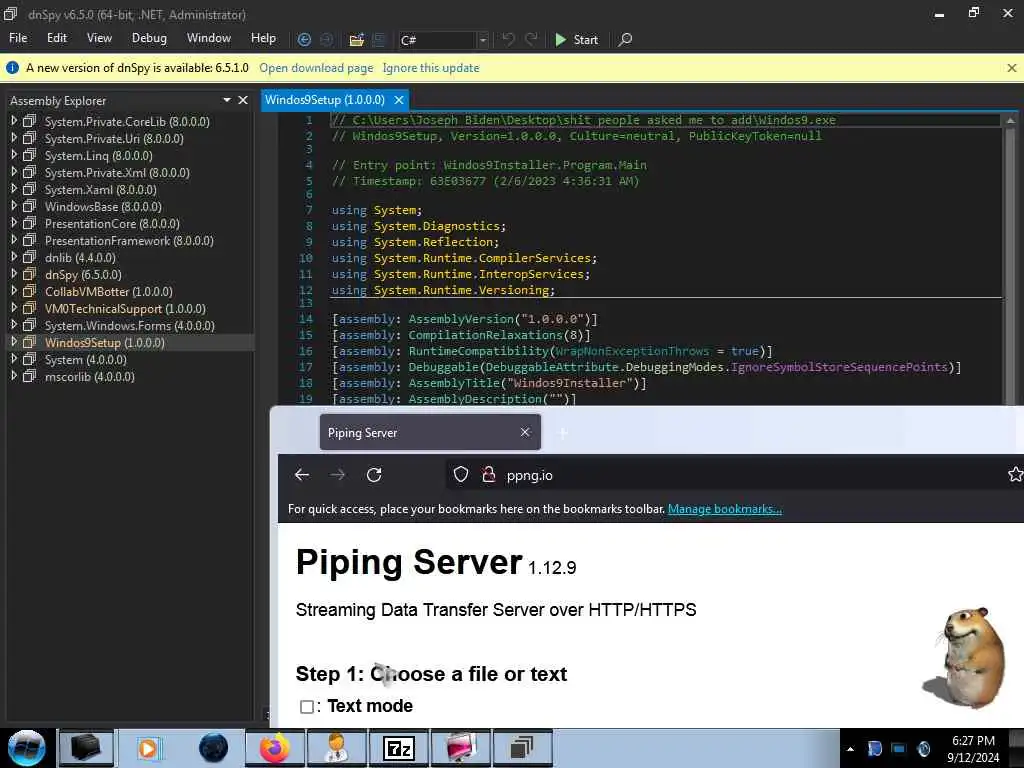Open the Help menu

[263, 38]
